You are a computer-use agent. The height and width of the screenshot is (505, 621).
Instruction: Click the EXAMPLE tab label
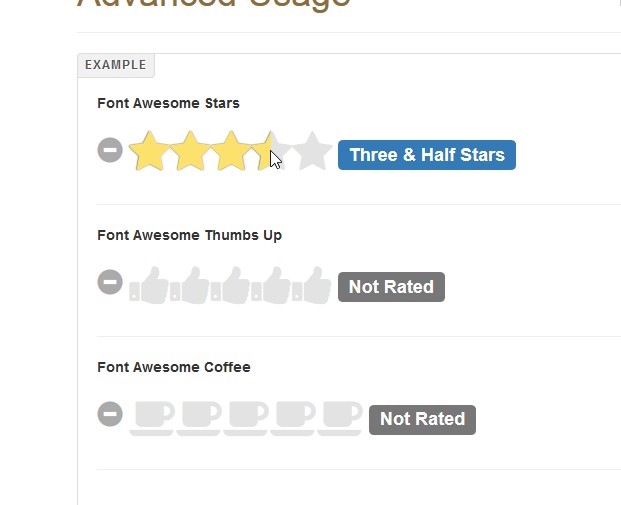click(116, 65)
